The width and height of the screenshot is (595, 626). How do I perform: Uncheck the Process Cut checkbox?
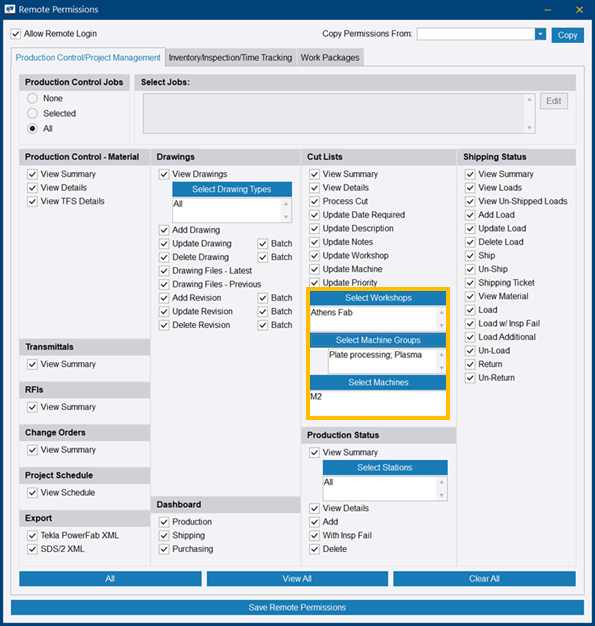[x=315, y=201]
